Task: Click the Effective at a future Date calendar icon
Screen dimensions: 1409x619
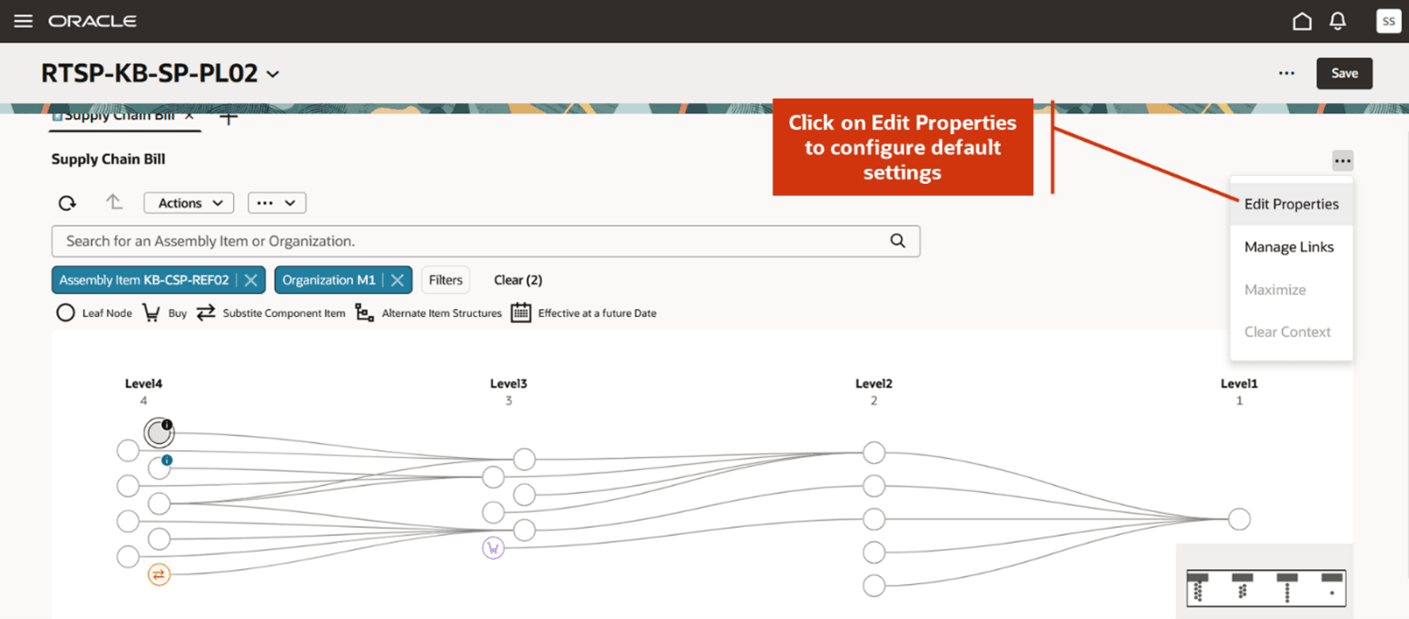Action: coord(521,312)
